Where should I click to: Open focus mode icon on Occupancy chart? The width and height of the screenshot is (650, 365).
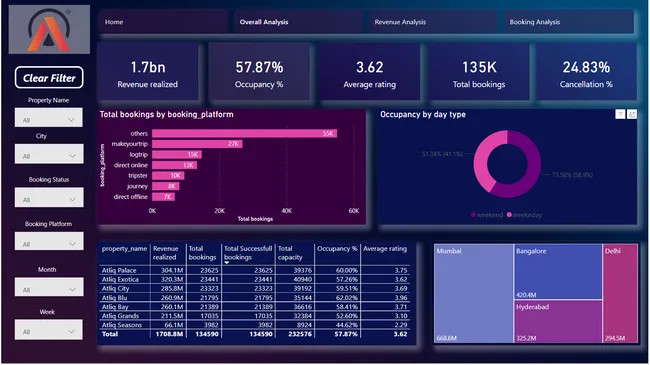632,114
